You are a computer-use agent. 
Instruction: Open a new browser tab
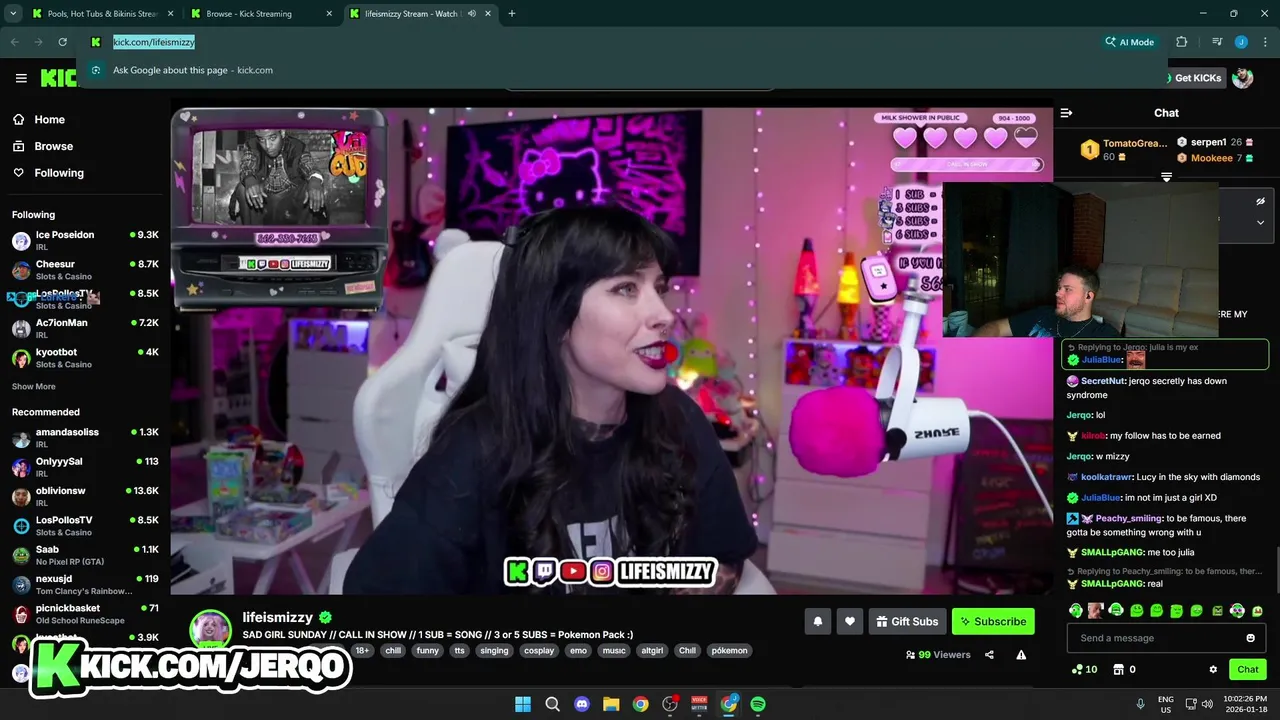[512, 14]
